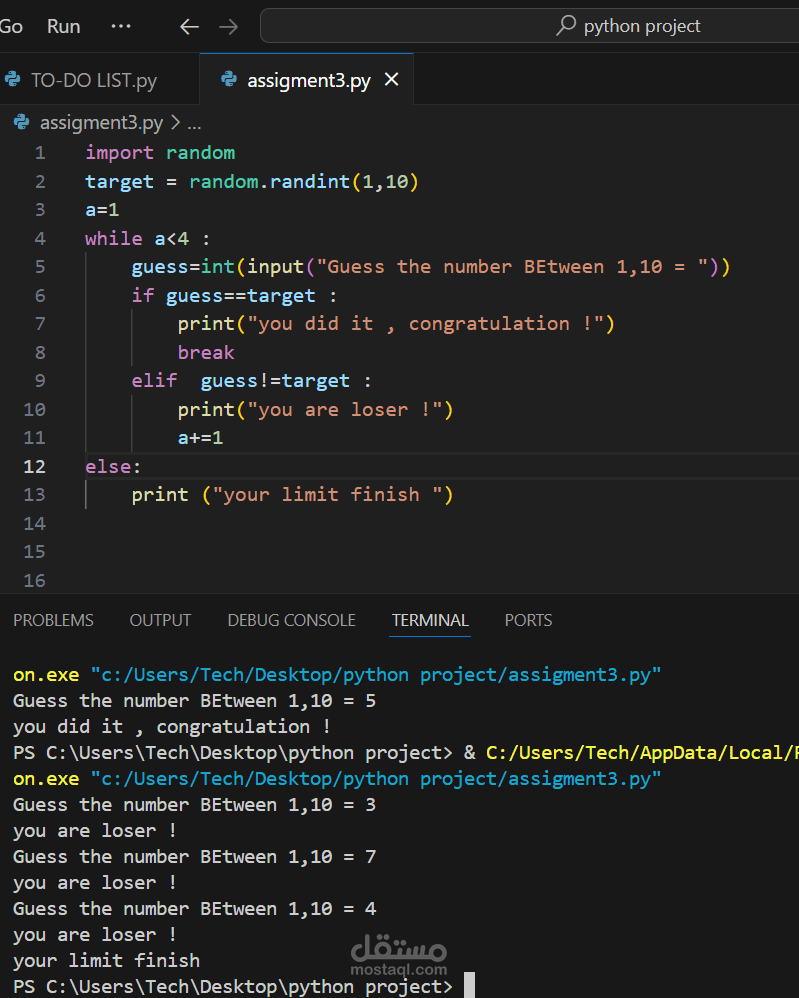Open the PORTS panel tab
The height and width of the screenshot is (998, 799).
528,621
